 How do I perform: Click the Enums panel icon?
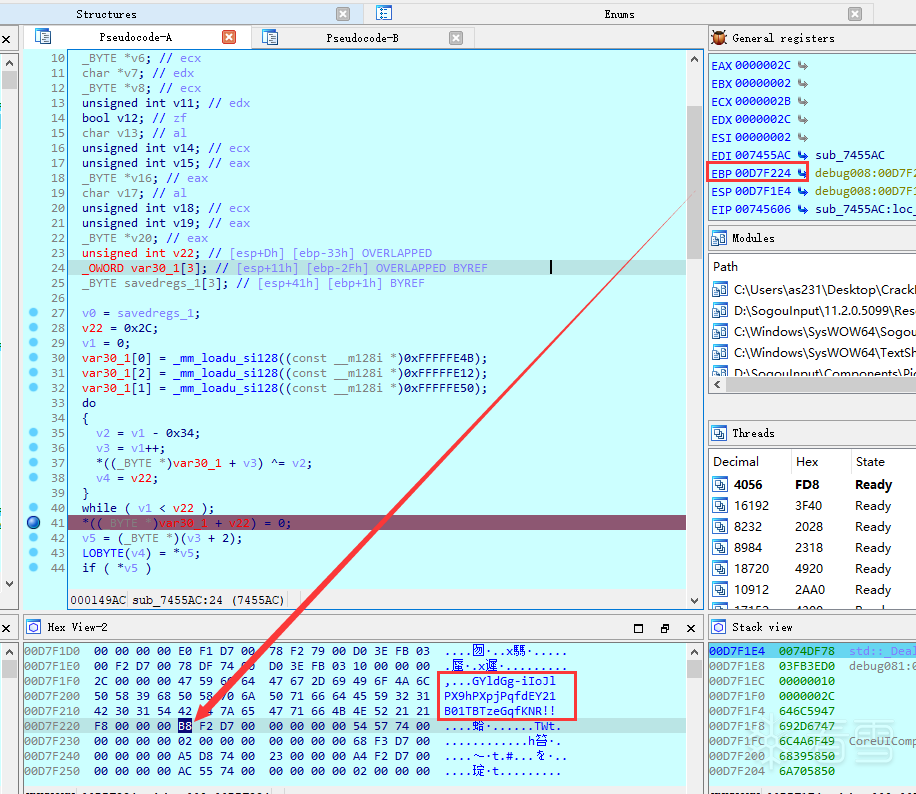(x=384, y=14)
